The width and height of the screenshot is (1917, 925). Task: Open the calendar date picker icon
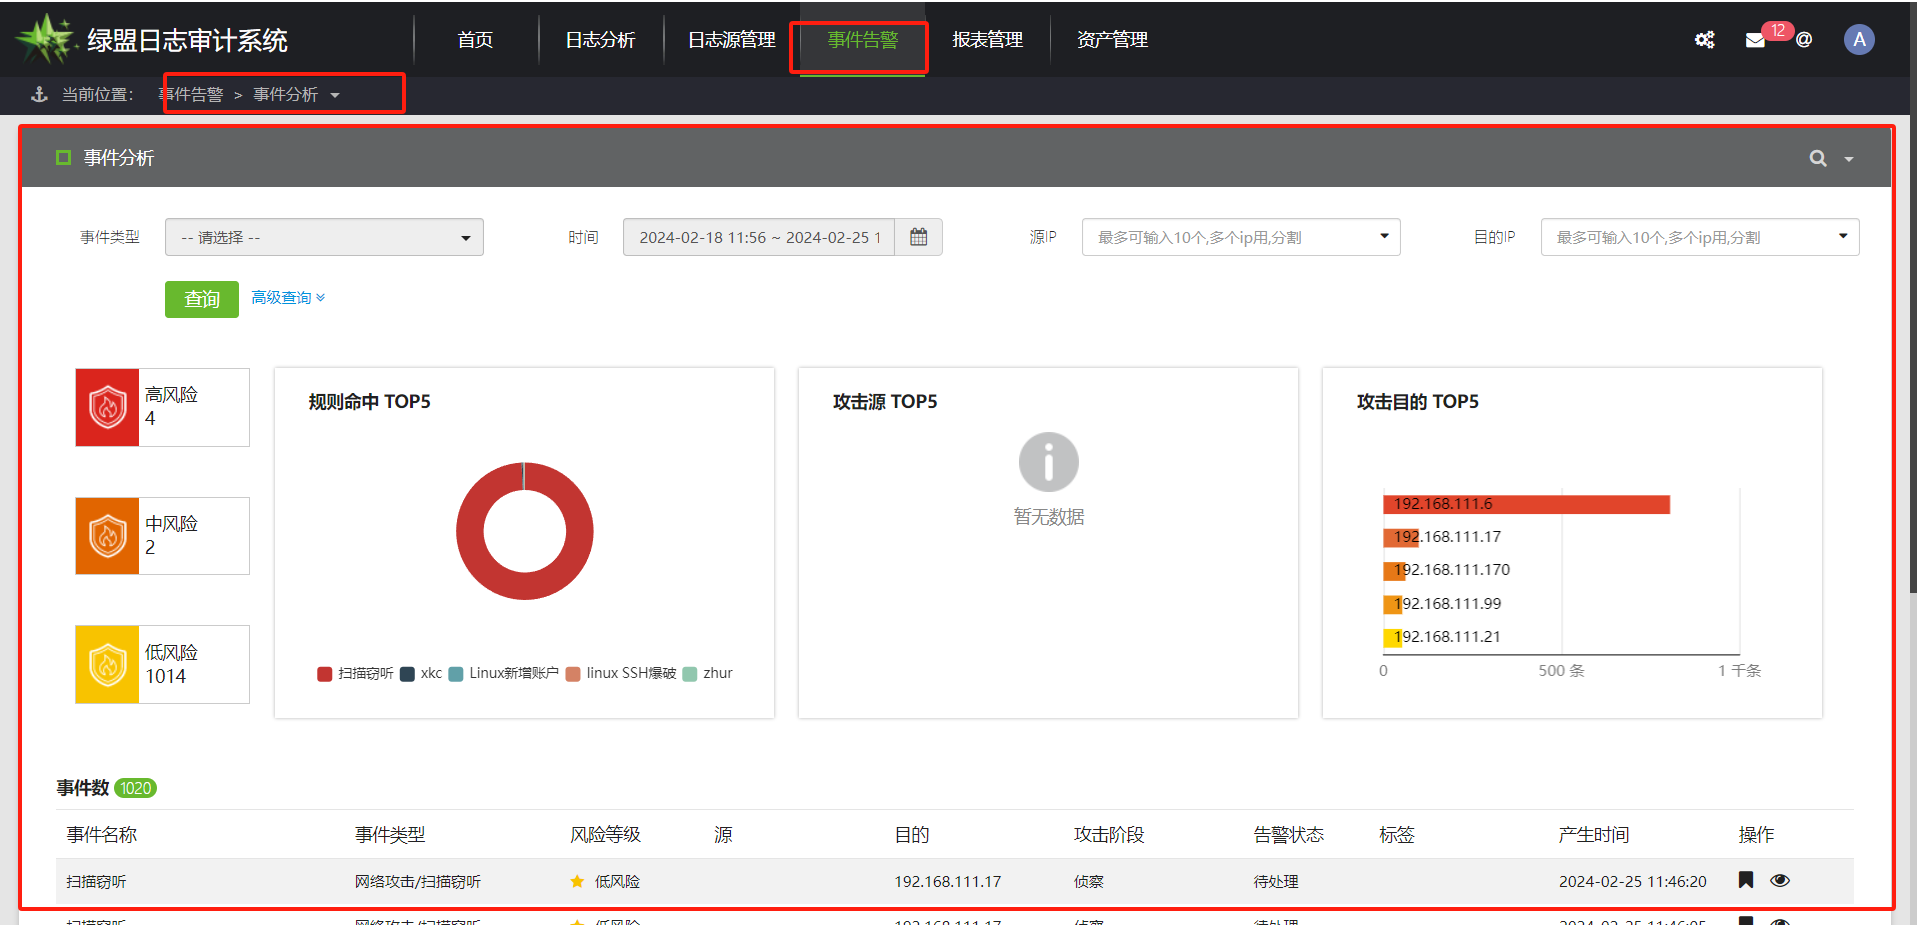tap(918, 237)
